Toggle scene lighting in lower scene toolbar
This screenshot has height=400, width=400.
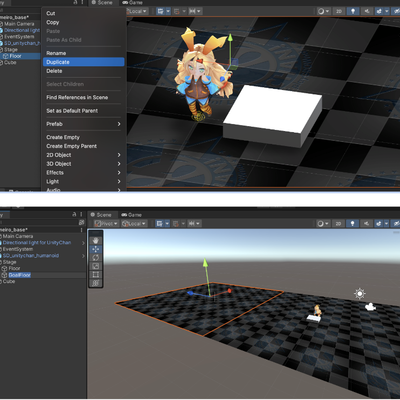pyautogui.click(x=352, y=223)
